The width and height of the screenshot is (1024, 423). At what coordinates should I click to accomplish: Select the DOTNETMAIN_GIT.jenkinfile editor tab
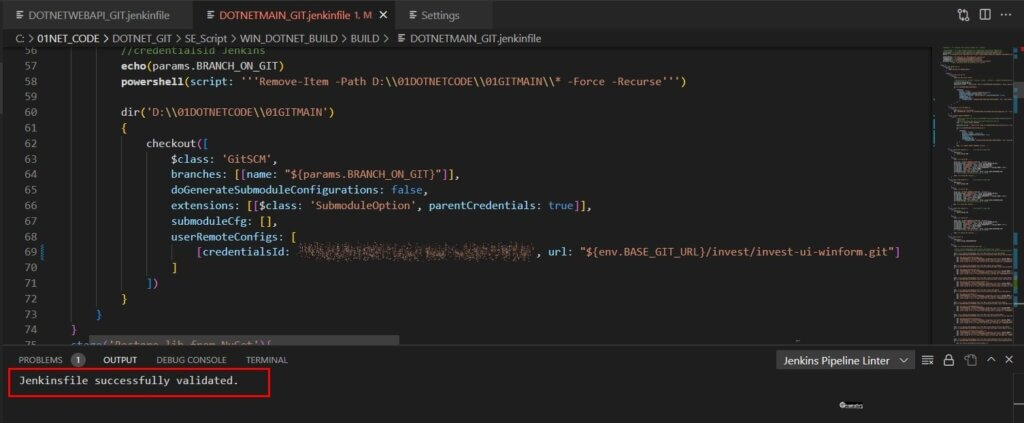295,15
